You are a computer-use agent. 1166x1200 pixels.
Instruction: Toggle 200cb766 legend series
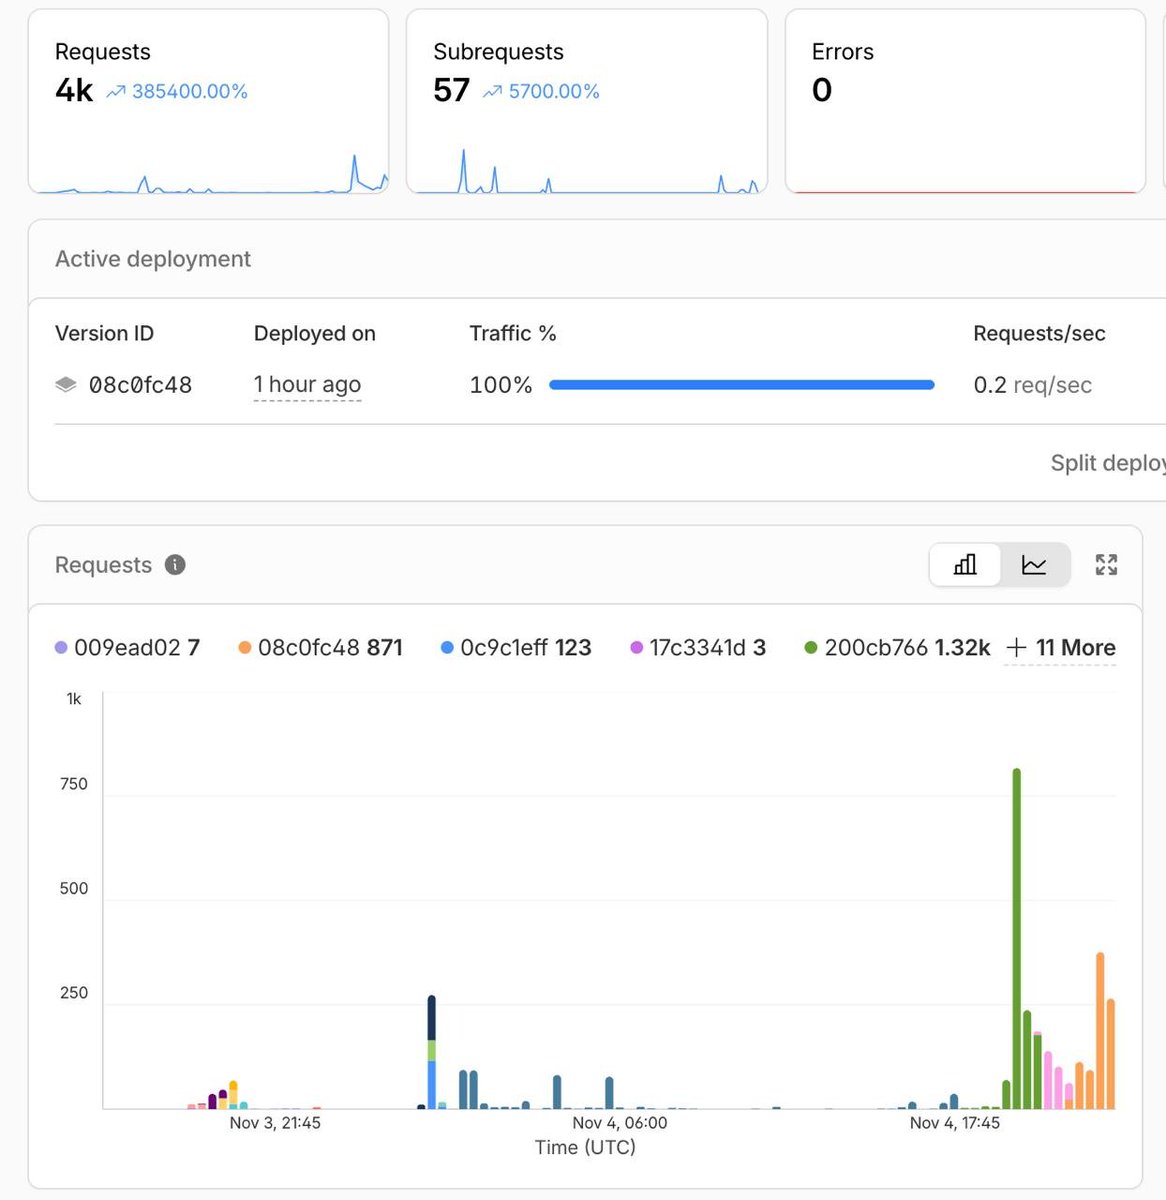click(897, 648)
